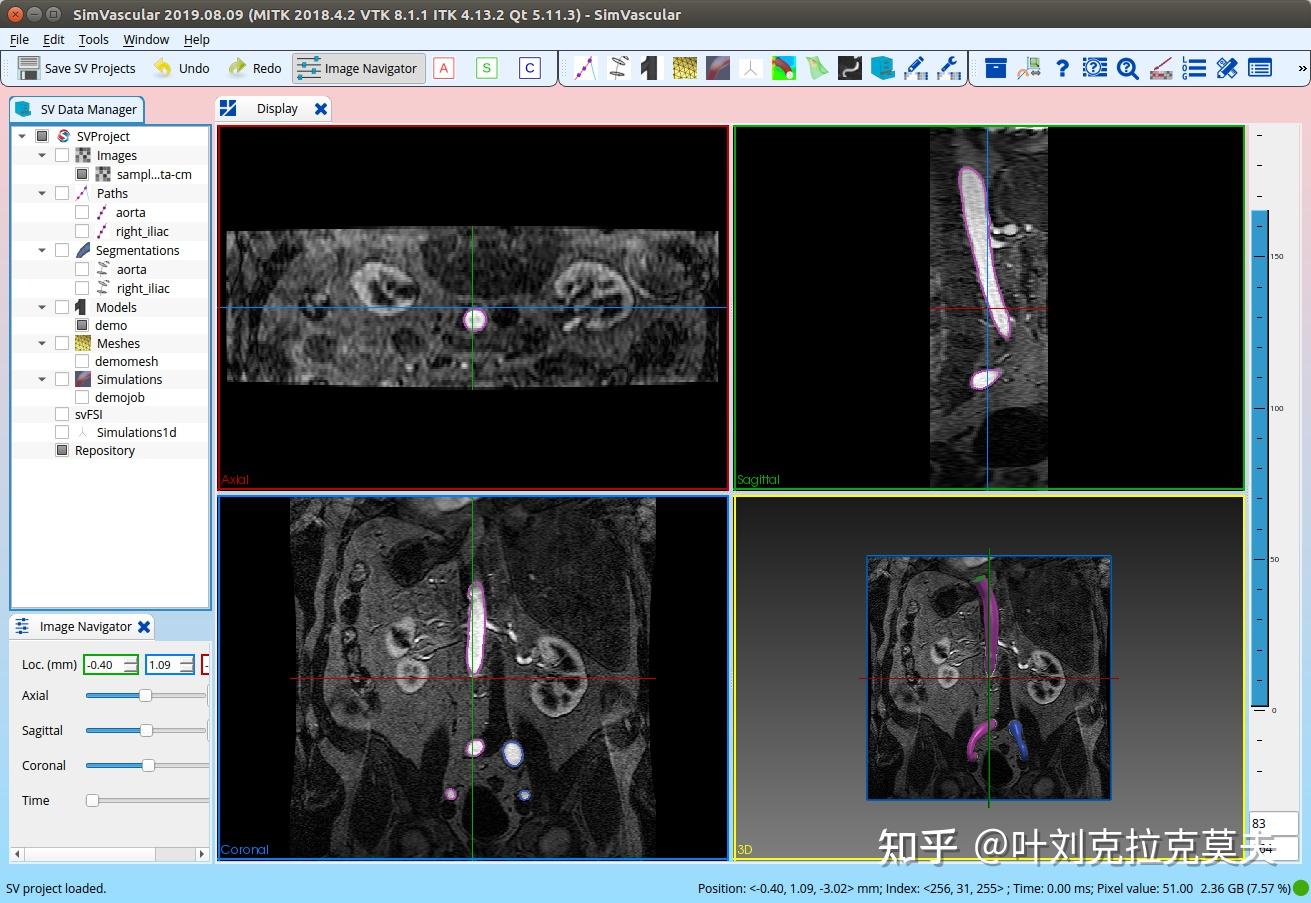Screen dimensions: 1311x903
Task: Click the magnifying glass search icon
Action: [1128, 68]
